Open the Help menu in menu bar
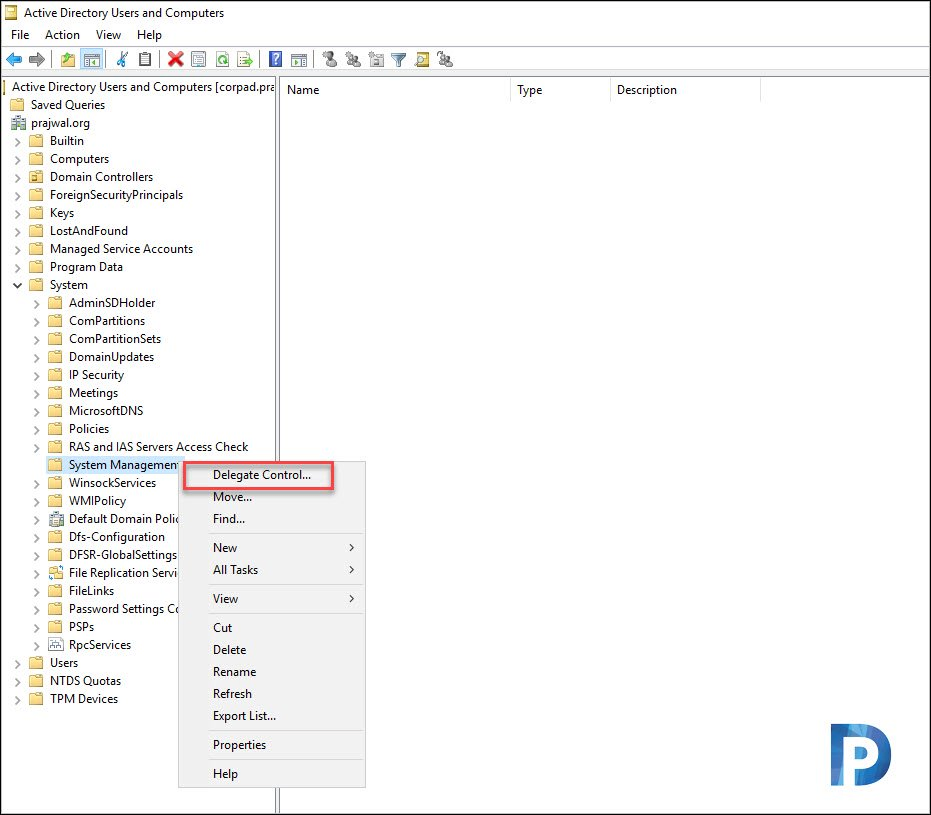Screen dimensions: 931x815 (149, 35)
